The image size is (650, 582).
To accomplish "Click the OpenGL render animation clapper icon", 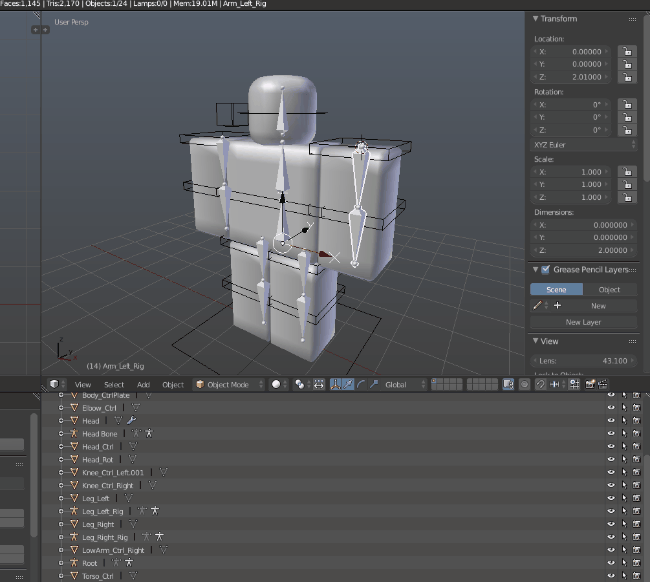I will point(603,384).
